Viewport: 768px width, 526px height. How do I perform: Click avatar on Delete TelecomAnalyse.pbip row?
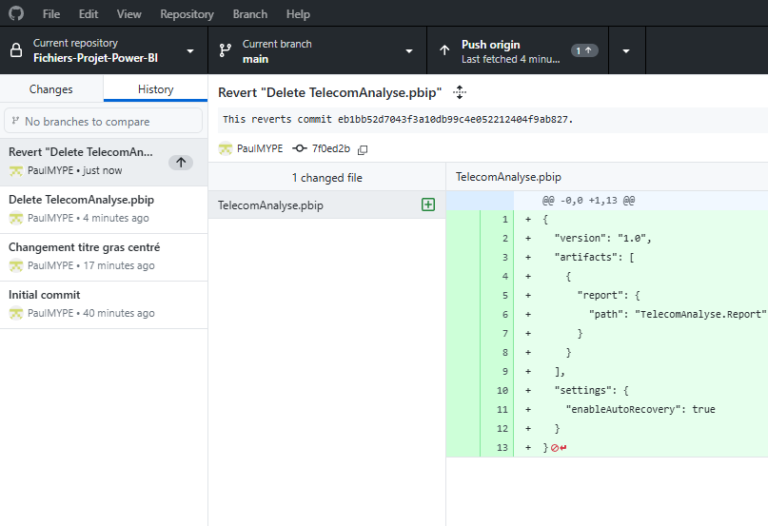coord(16,218)
